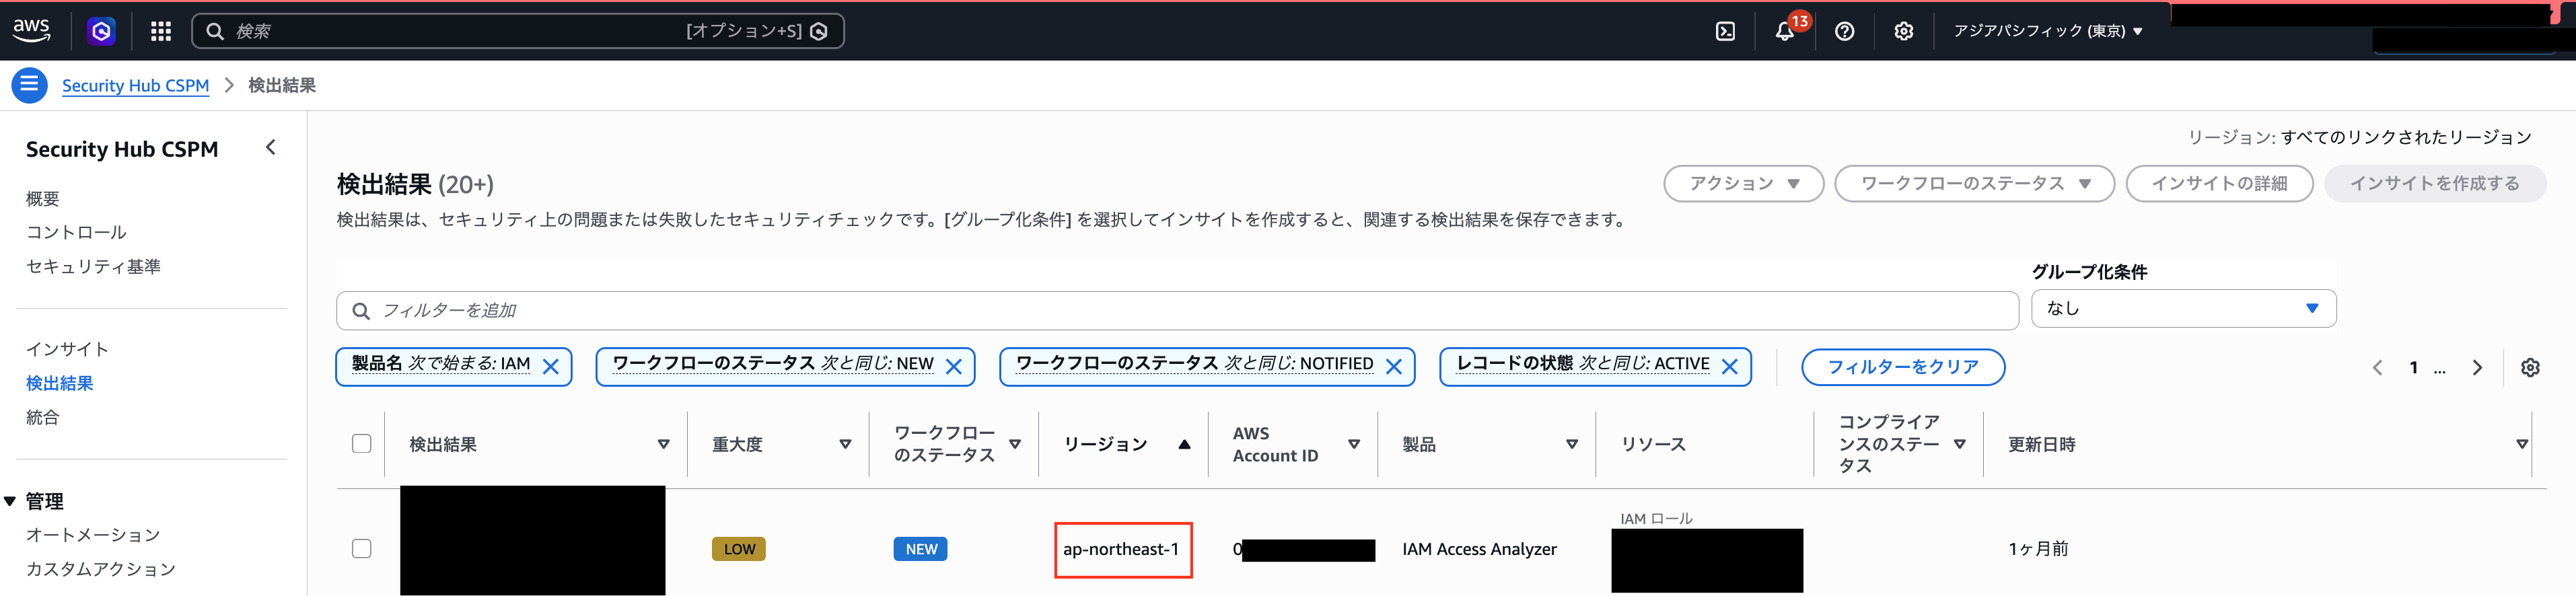Remove the ワークフローのステータス NEW filter
2576x596 pixels.
tap(954, 367)
